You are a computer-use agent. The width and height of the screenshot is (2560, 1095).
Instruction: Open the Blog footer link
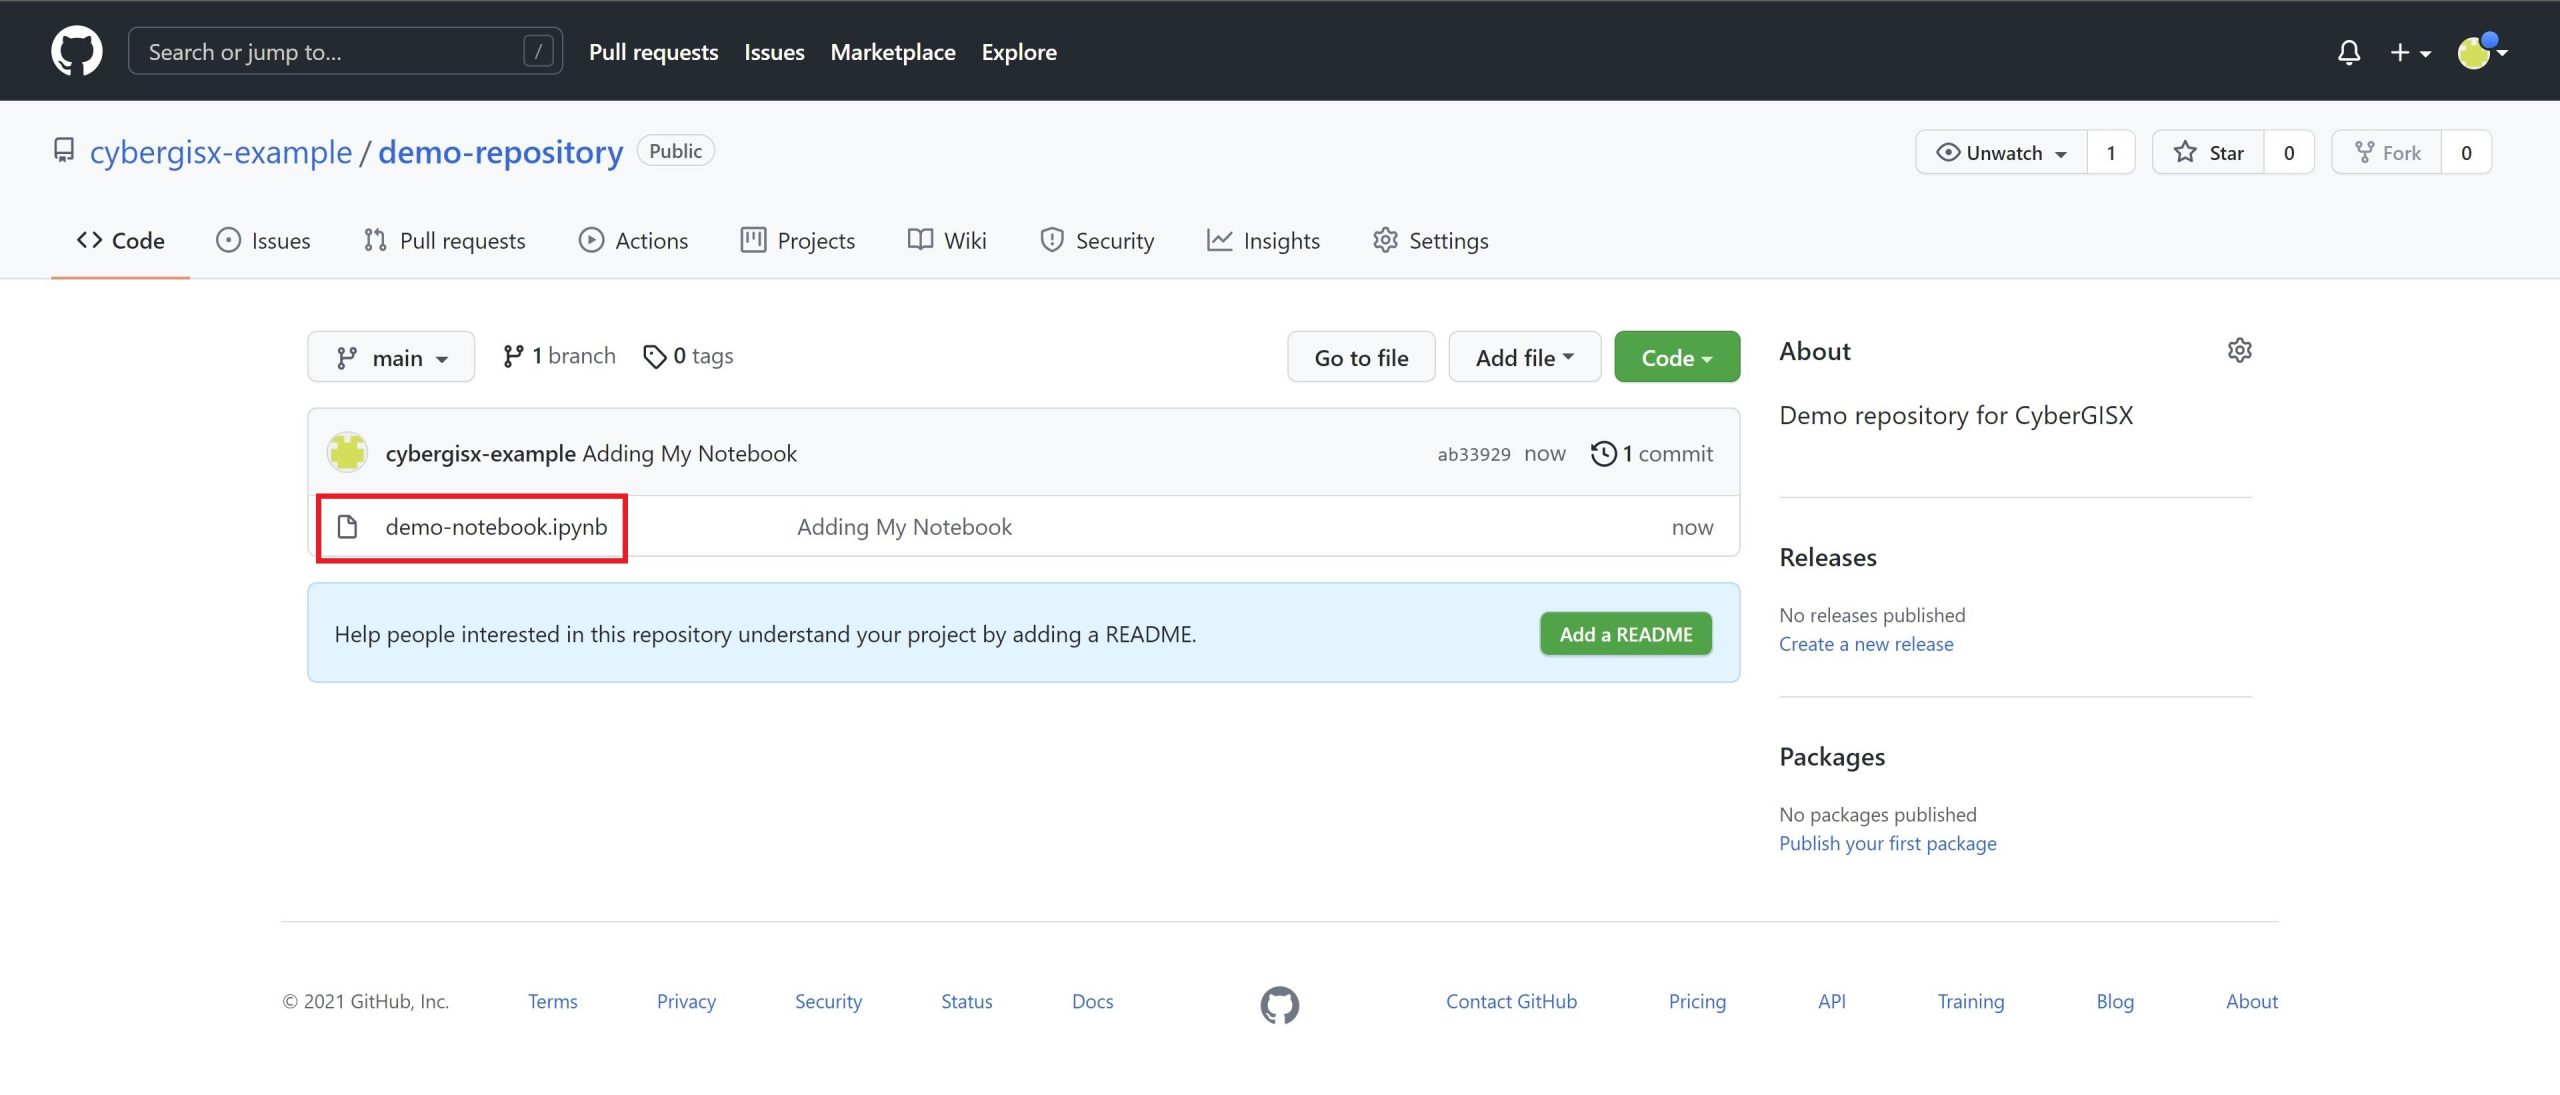tap(2115, 1002)
